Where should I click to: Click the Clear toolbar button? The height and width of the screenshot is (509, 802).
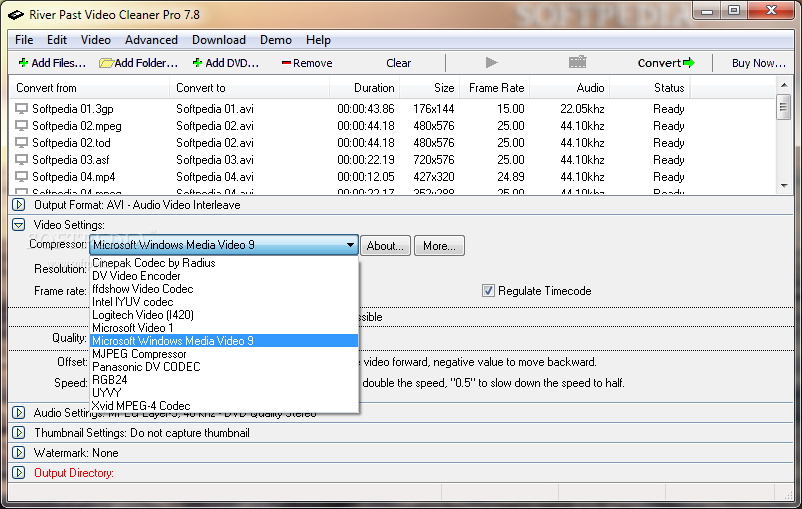398,63
